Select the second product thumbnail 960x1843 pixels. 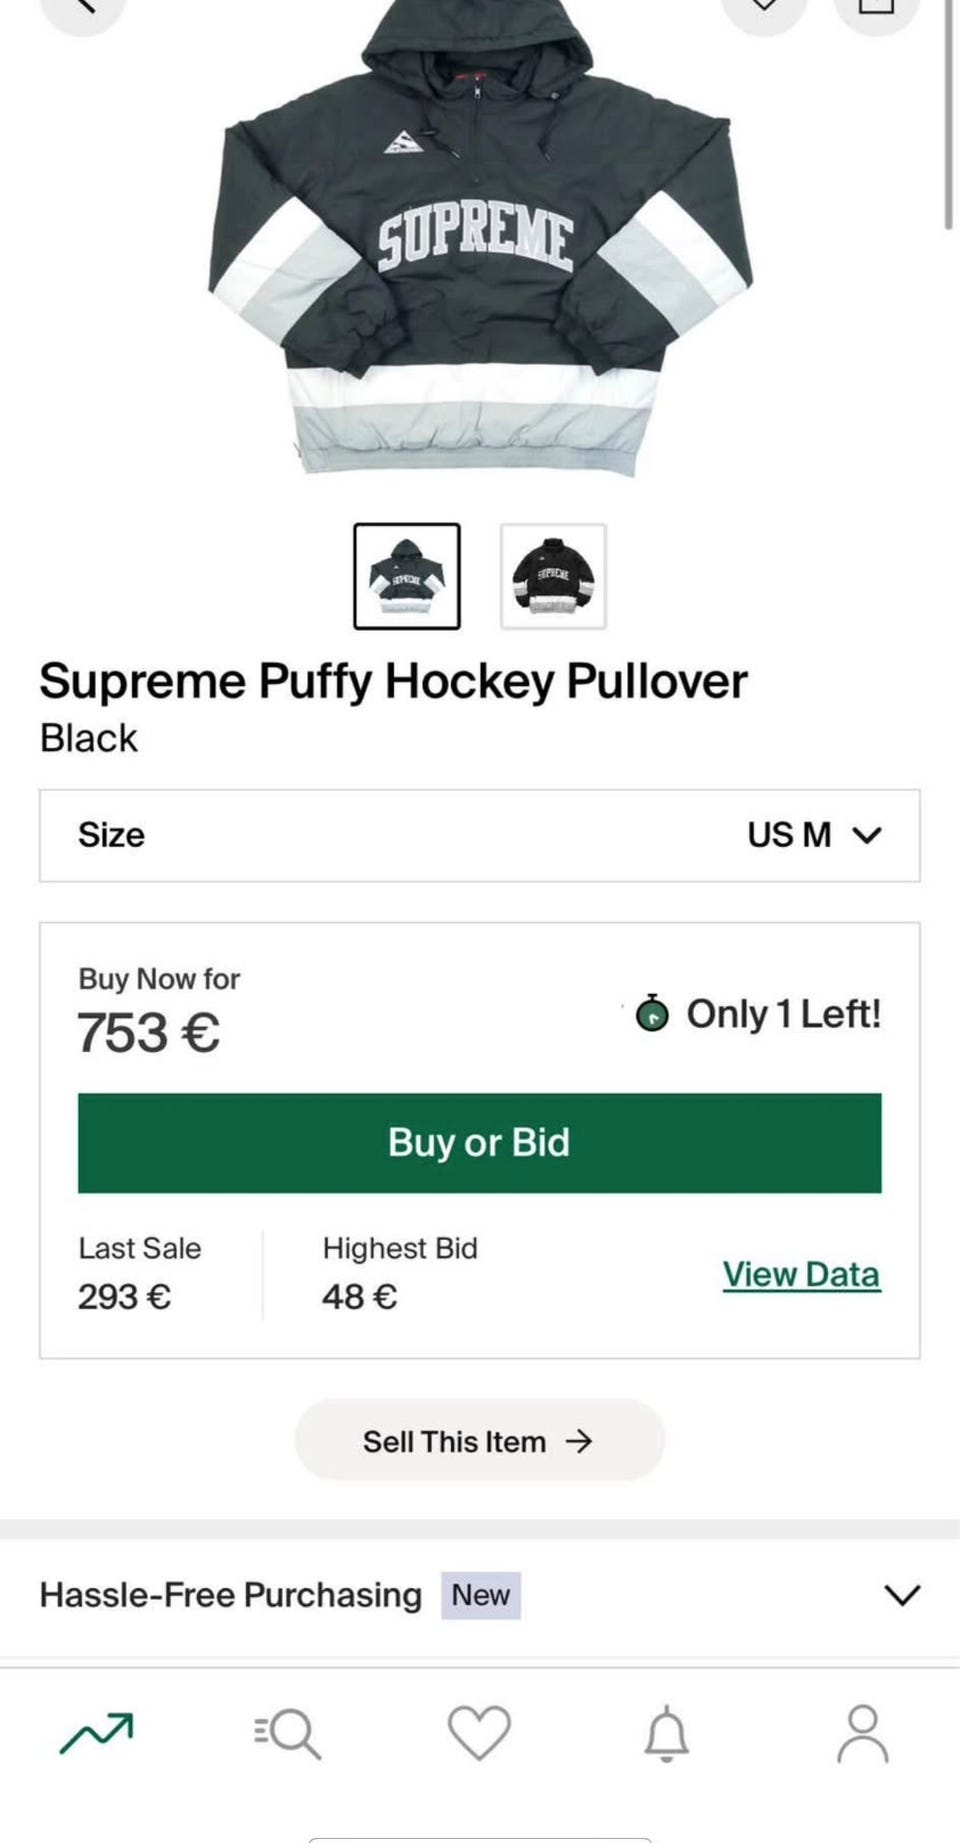tap(553, 576)
